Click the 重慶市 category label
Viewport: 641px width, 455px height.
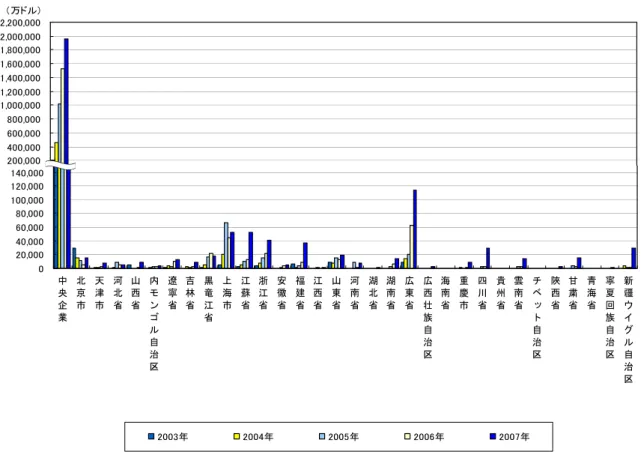pos(464,293)
